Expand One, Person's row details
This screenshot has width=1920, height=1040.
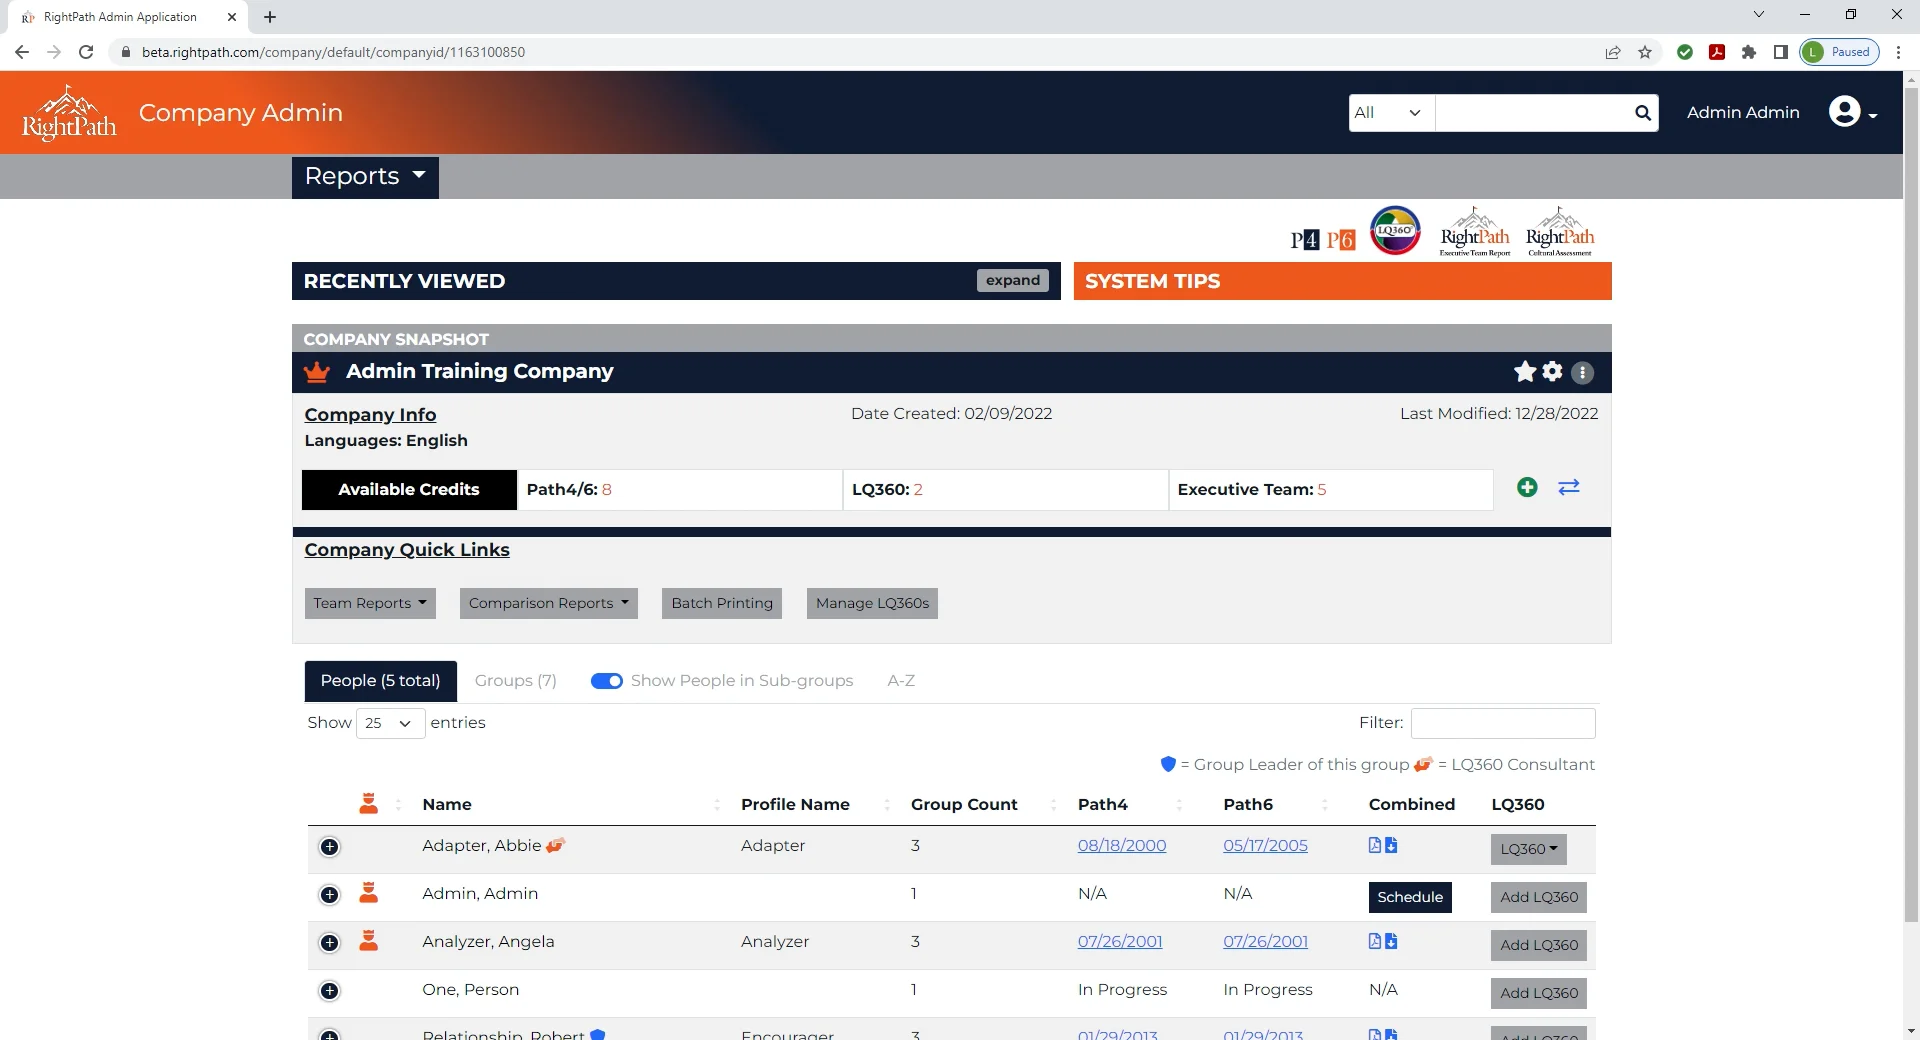(x=329, y=991)
